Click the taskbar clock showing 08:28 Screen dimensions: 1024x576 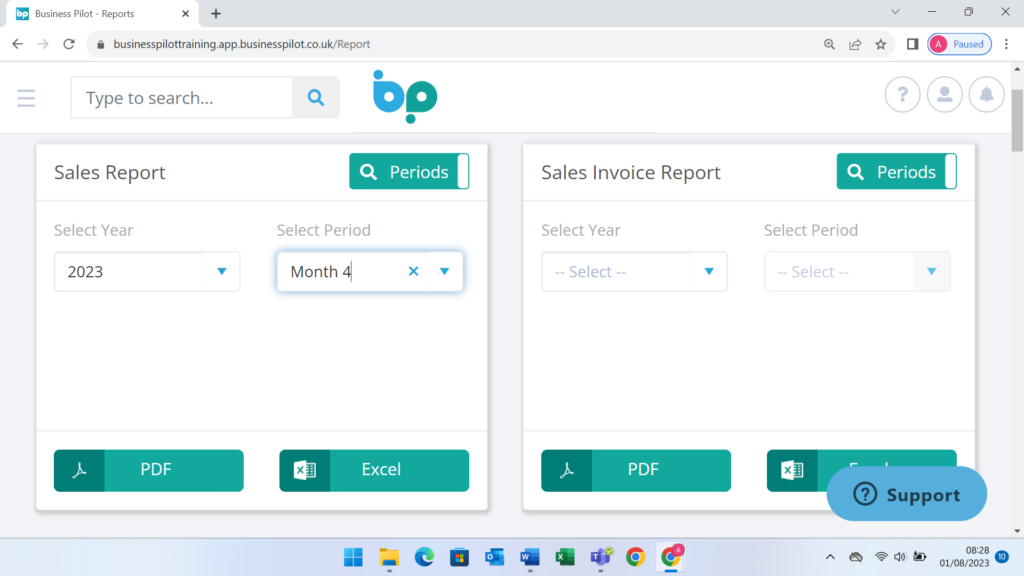pyautogui.click(x=965, y=556)
